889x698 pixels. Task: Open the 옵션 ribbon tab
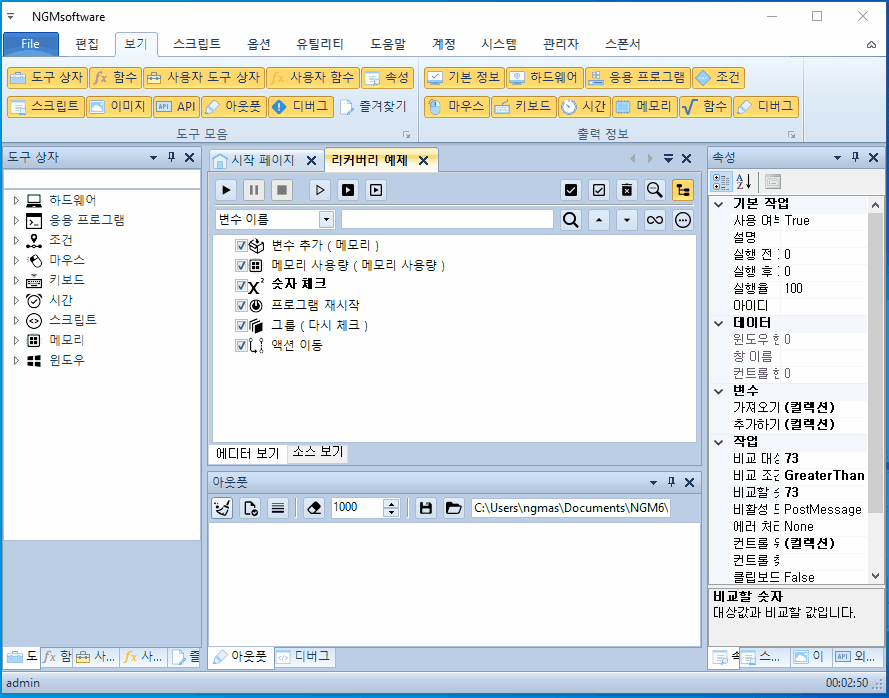259,44
